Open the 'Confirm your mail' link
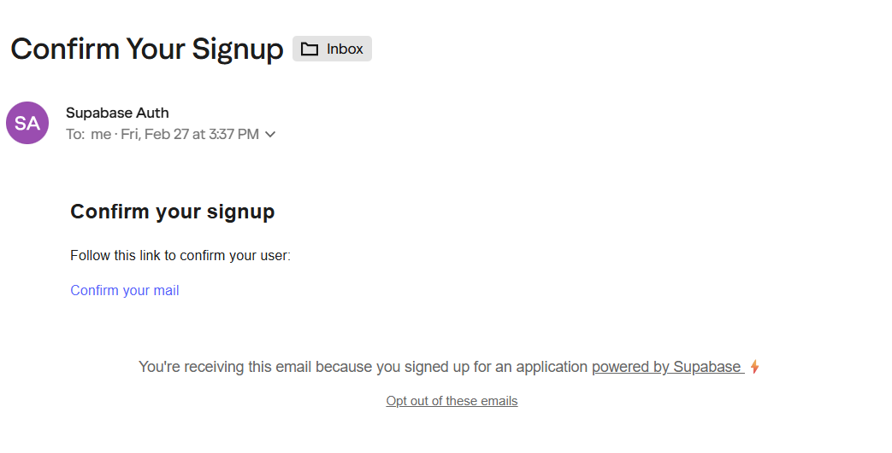The image size is (892, 453). click(124, 291)
